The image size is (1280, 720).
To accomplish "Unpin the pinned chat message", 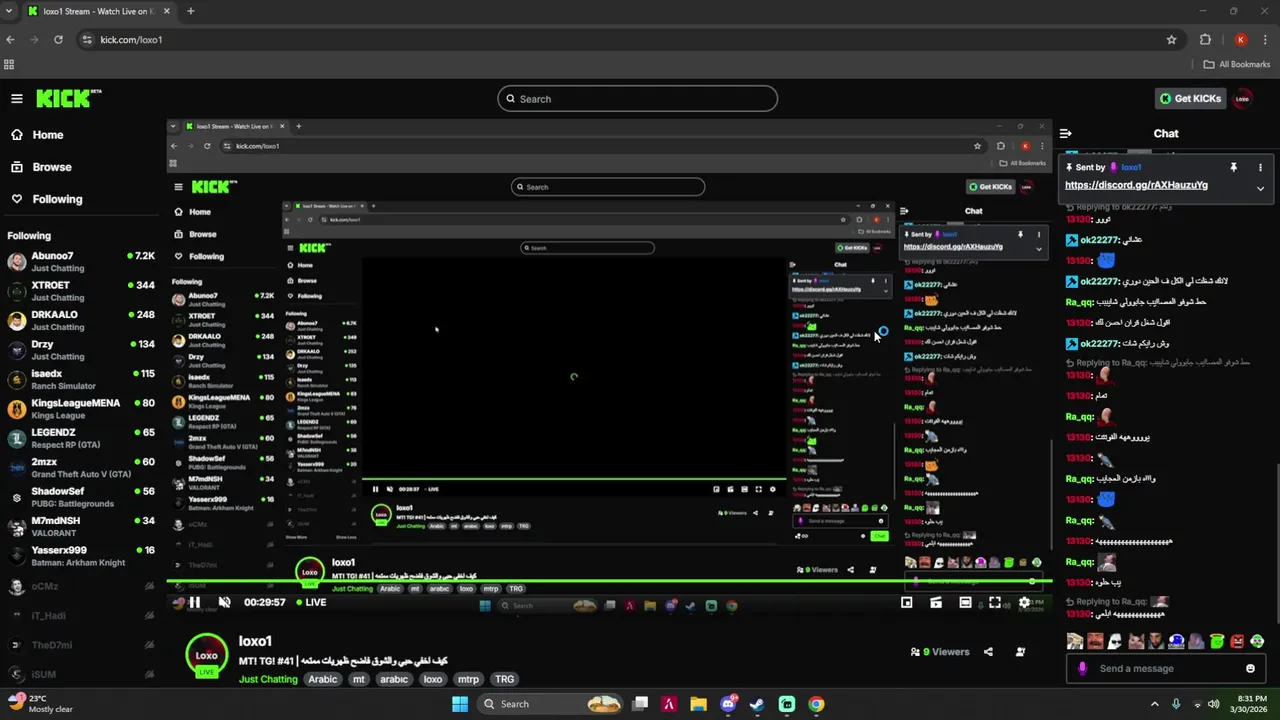I will click(x=1233, y=167).
